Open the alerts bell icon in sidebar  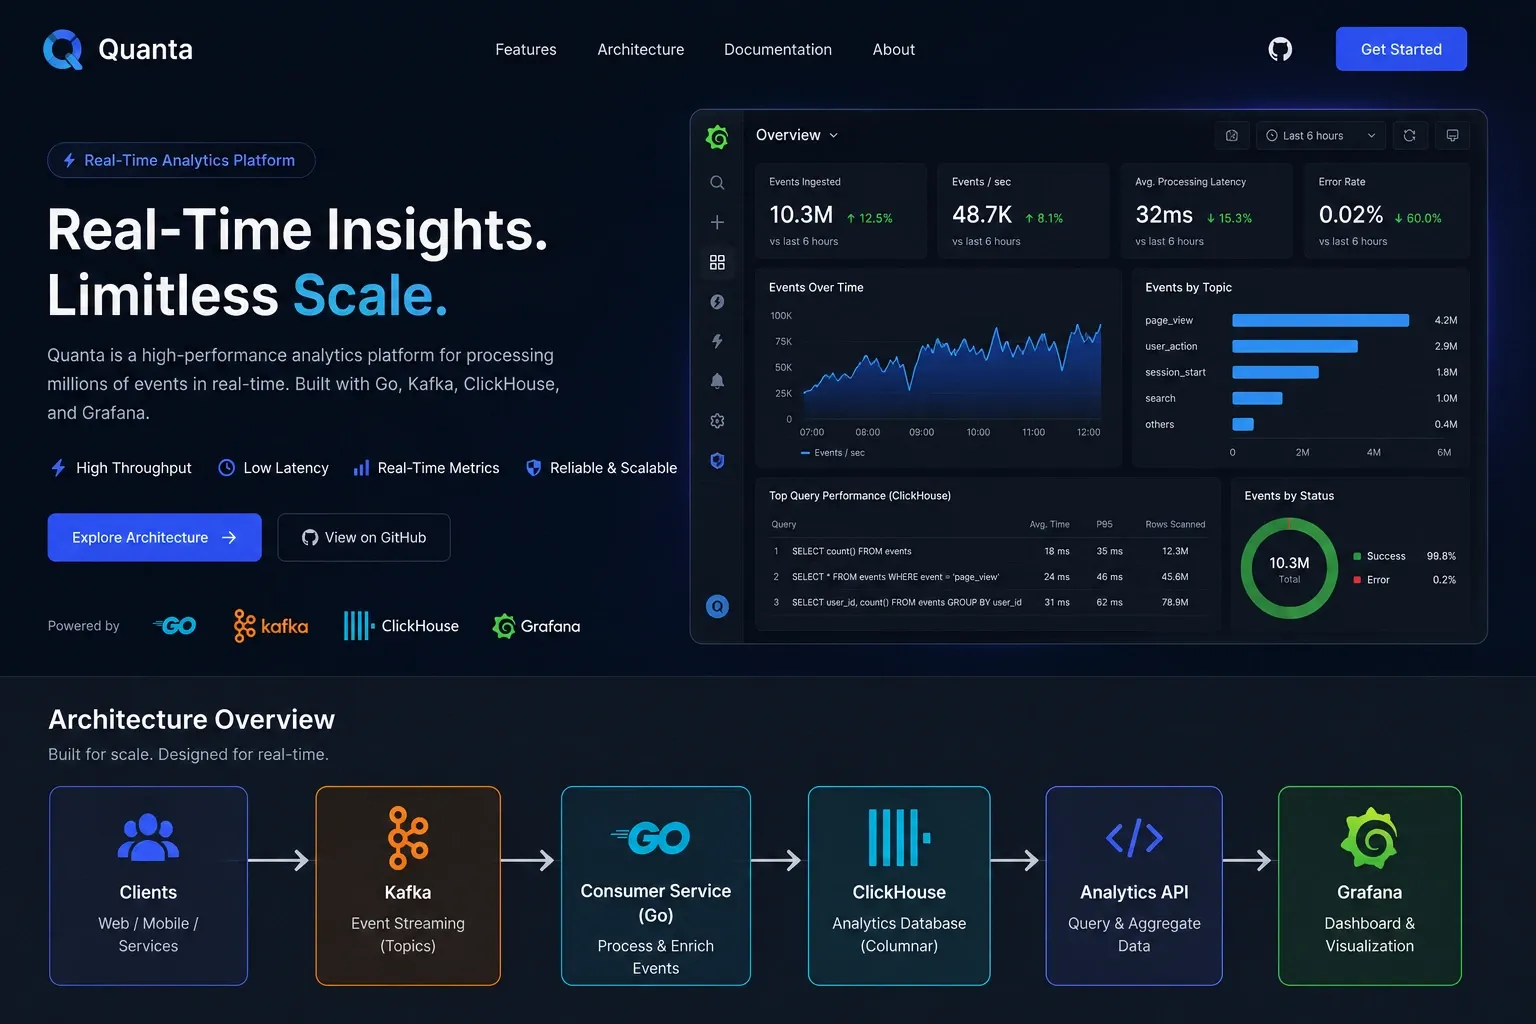click(x=717, y=381)
